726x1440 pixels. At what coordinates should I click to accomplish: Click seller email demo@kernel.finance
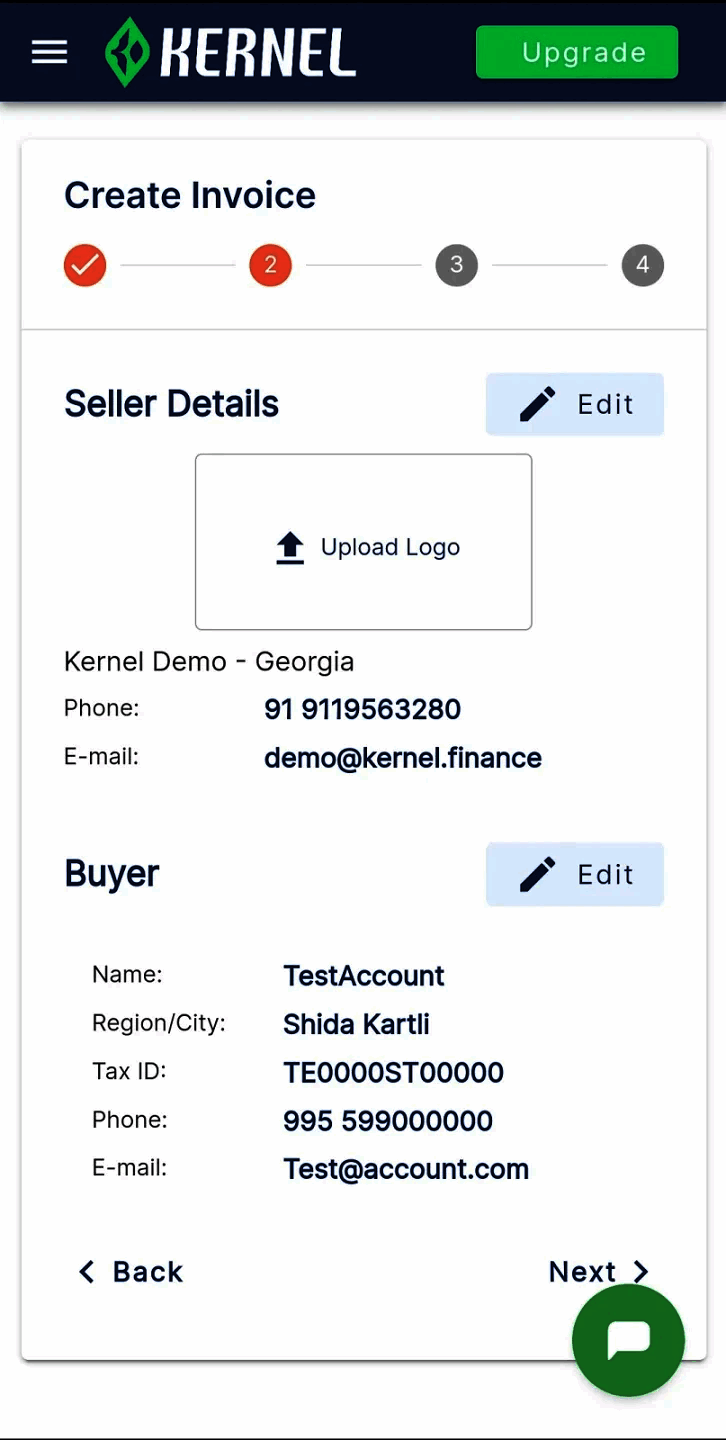[402, 758]
